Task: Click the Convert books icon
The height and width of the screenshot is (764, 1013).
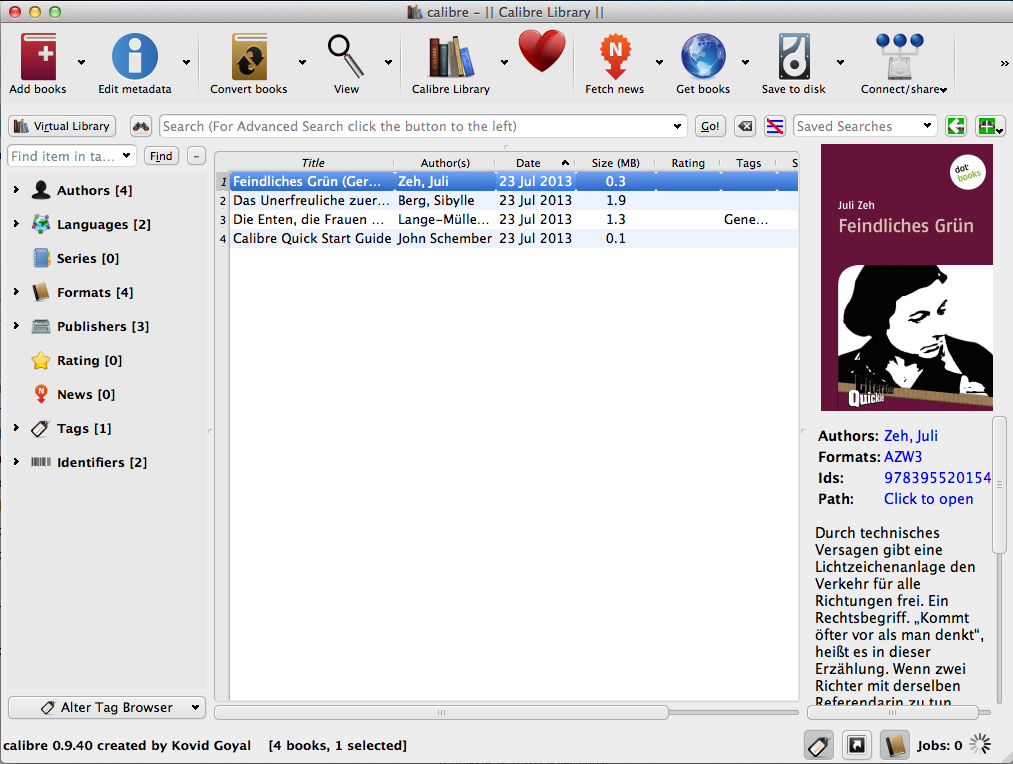Action: 248,57
